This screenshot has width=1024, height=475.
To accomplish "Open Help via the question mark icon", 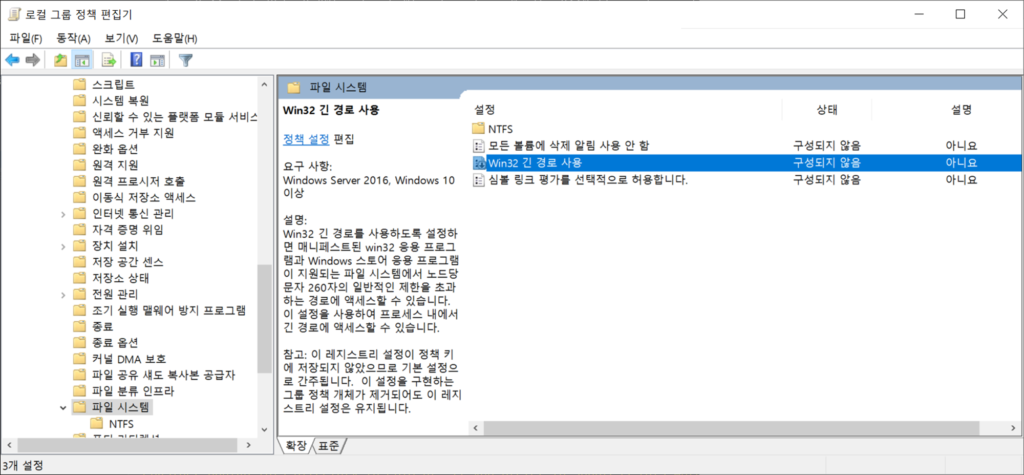I will click(136, 60).
